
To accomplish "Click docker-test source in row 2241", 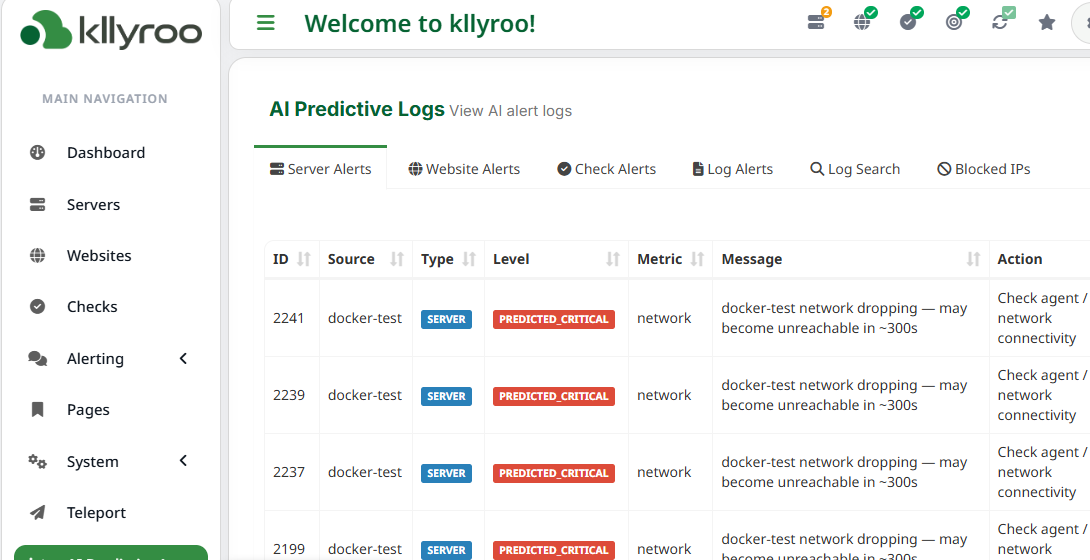I will pyautogui.click(x=365, y=318).
